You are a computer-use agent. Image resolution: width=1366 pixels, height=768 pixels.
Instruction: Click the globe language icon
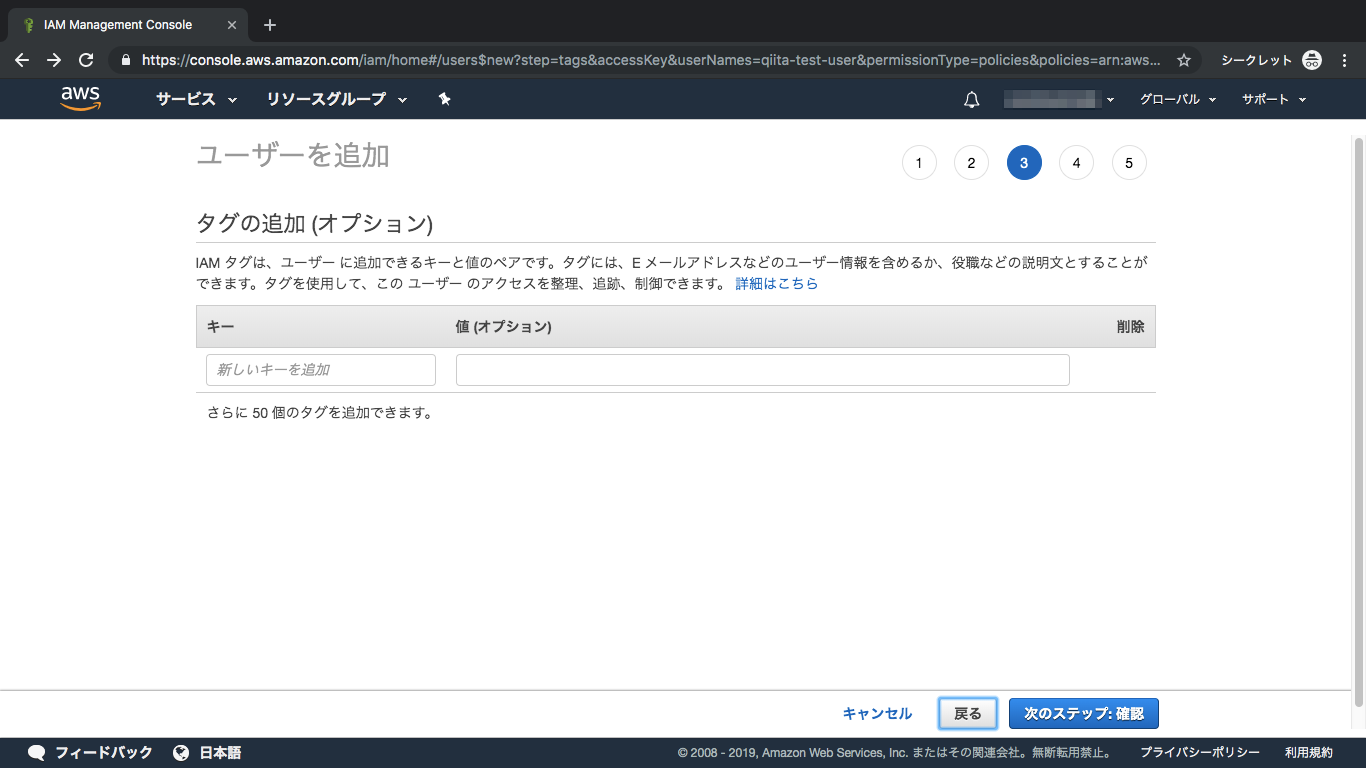181,753
